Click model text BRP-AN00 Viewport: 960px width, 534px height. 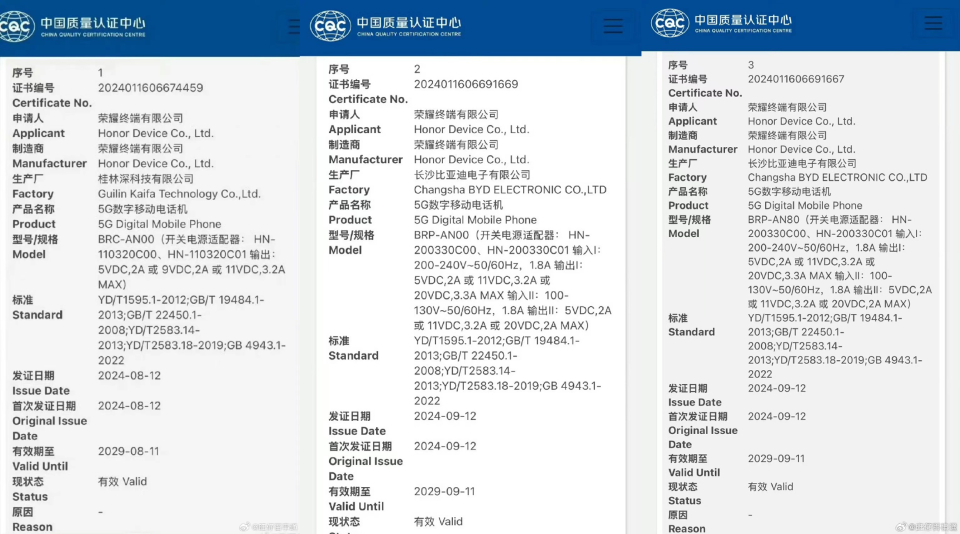coord(441,235)
